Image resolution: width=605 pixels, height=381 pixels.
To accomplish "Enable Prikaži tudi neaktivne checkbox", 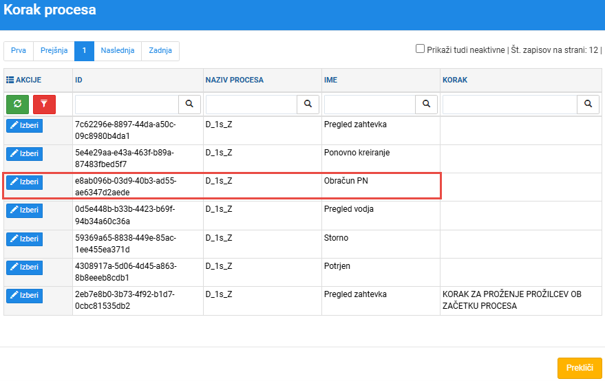I will pyautogui.click(x=420, y=49).
